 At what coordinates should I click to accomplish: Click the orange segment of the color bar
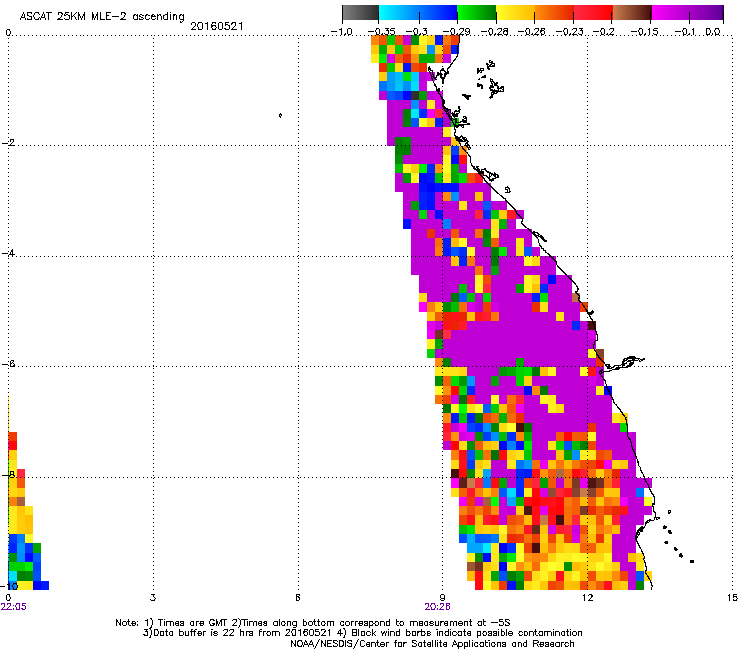[x=554, y=13]
